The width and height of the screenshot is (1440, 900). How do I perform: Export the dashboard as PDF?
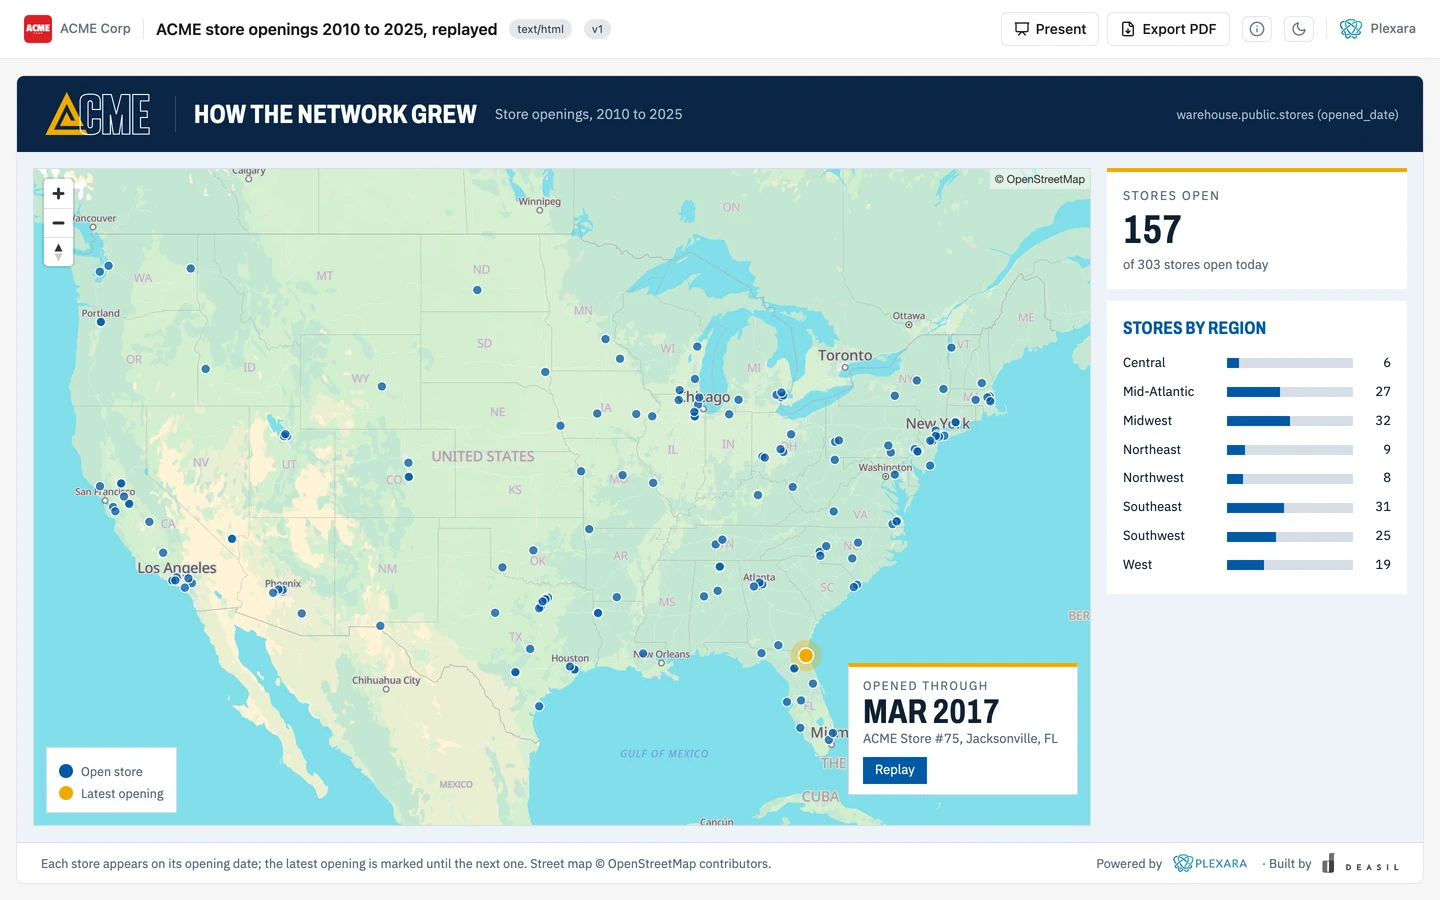point(1168,29)
